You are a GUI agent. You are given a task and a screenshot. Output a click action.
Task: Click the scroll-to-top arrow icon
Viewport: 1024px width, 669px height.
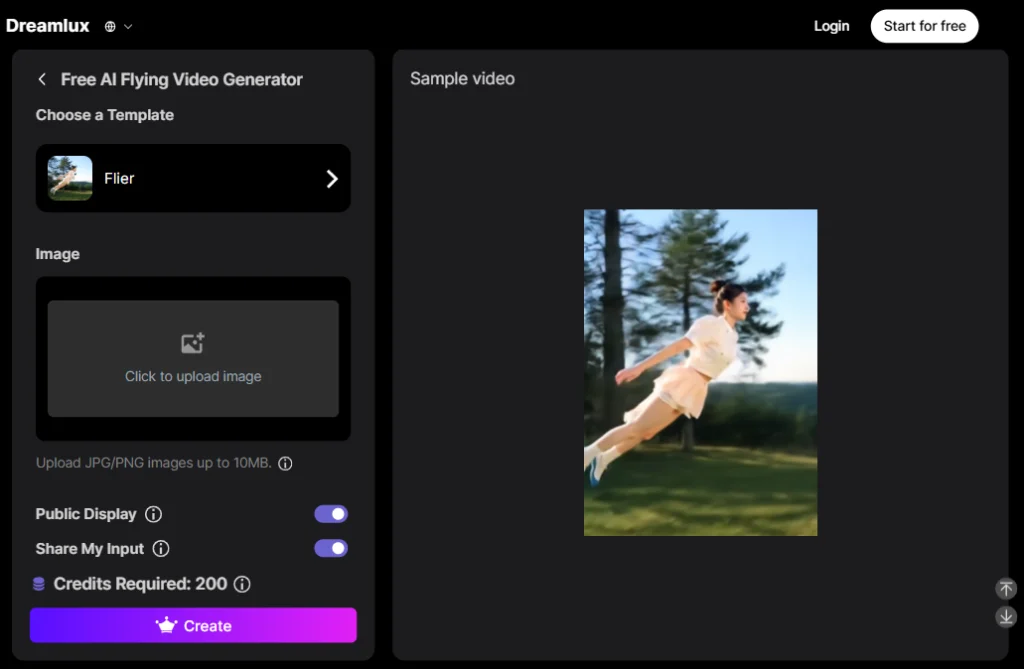[1006, 589]
